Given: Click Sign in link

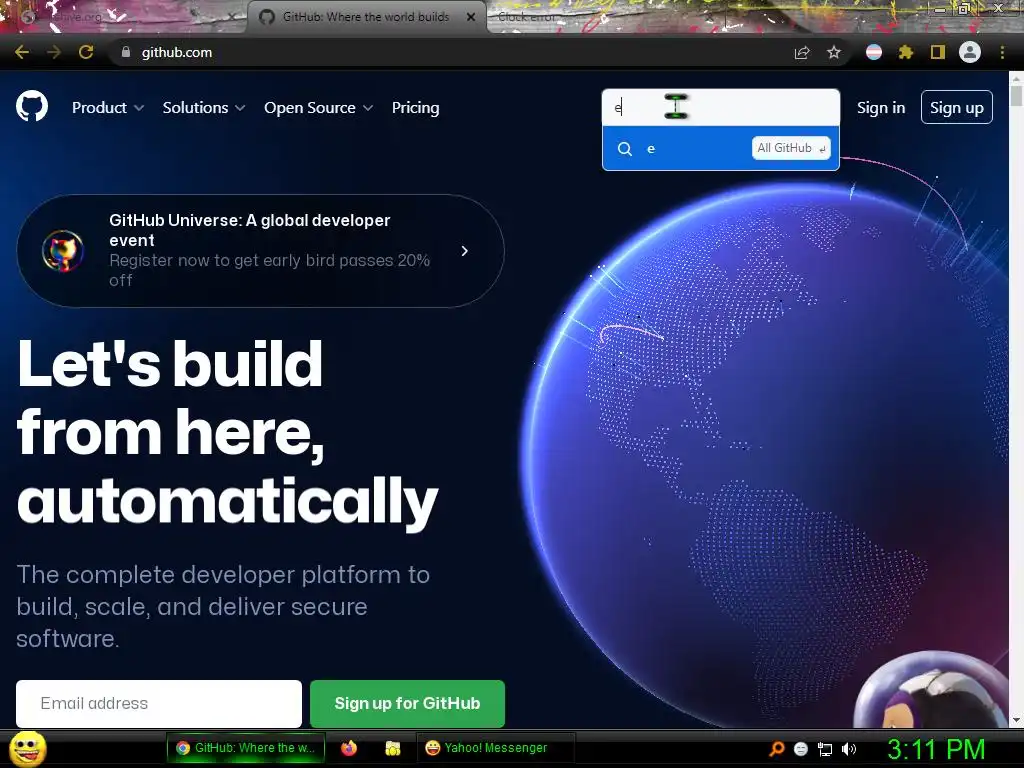Looking at the screenshot, I should pyautogui.click(x=881, y=108).
